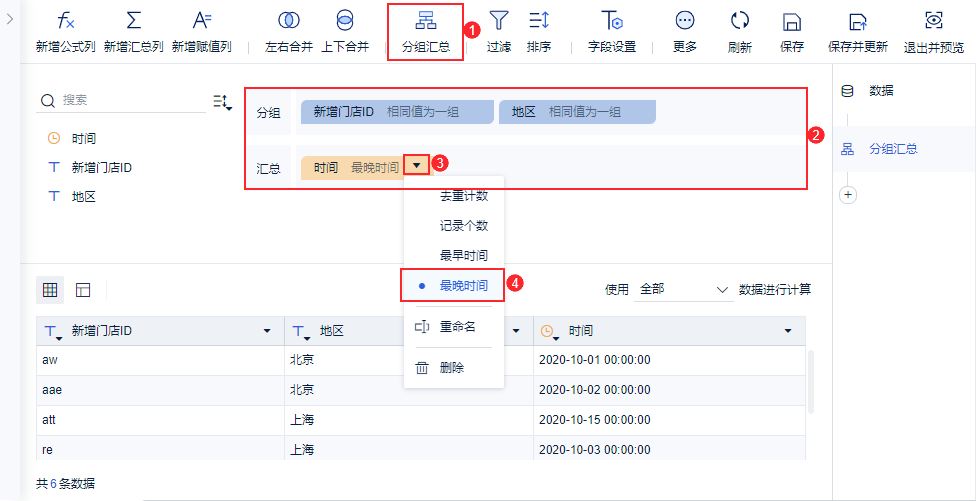Switch to the field layout view icon
This screenshot has height=501, width=976.
pyautogui.click(x=83, y=289)
